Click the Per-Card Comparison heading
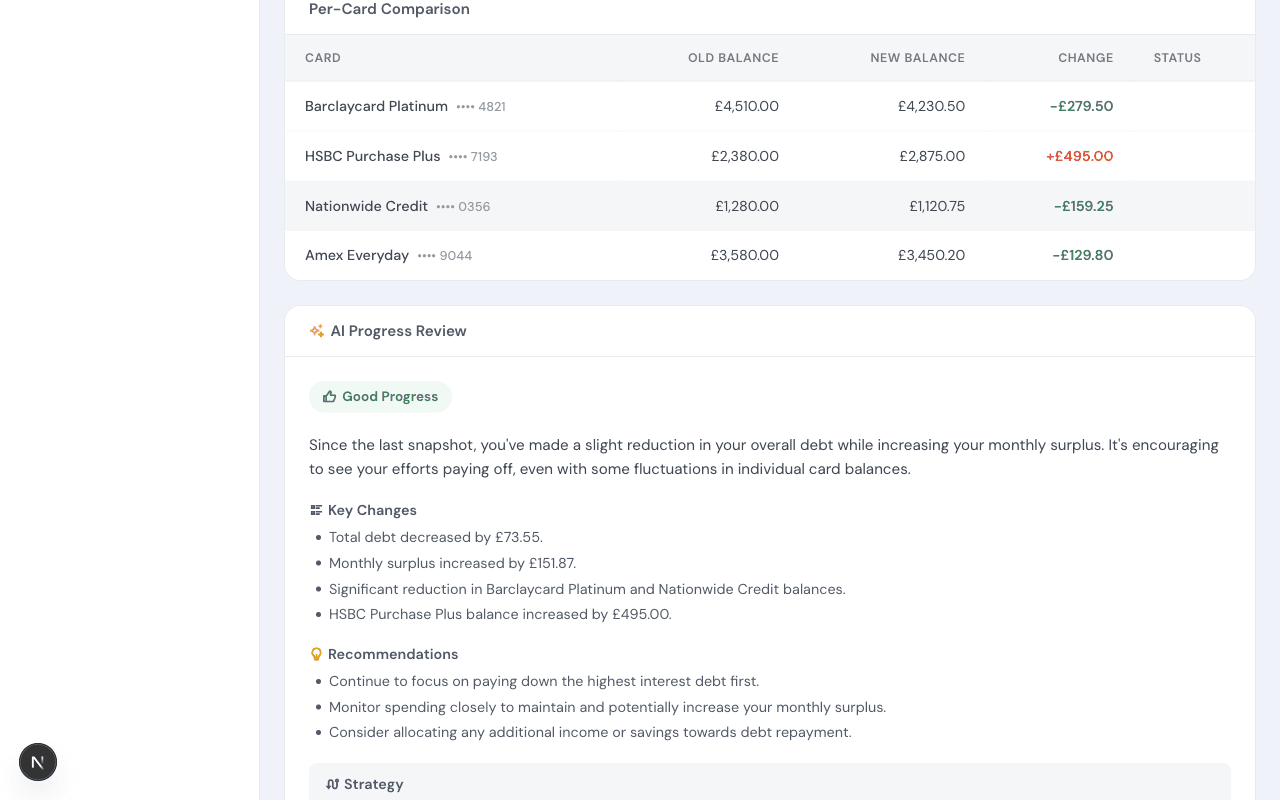The image size is (1280, 800). [x=389, y=9]
